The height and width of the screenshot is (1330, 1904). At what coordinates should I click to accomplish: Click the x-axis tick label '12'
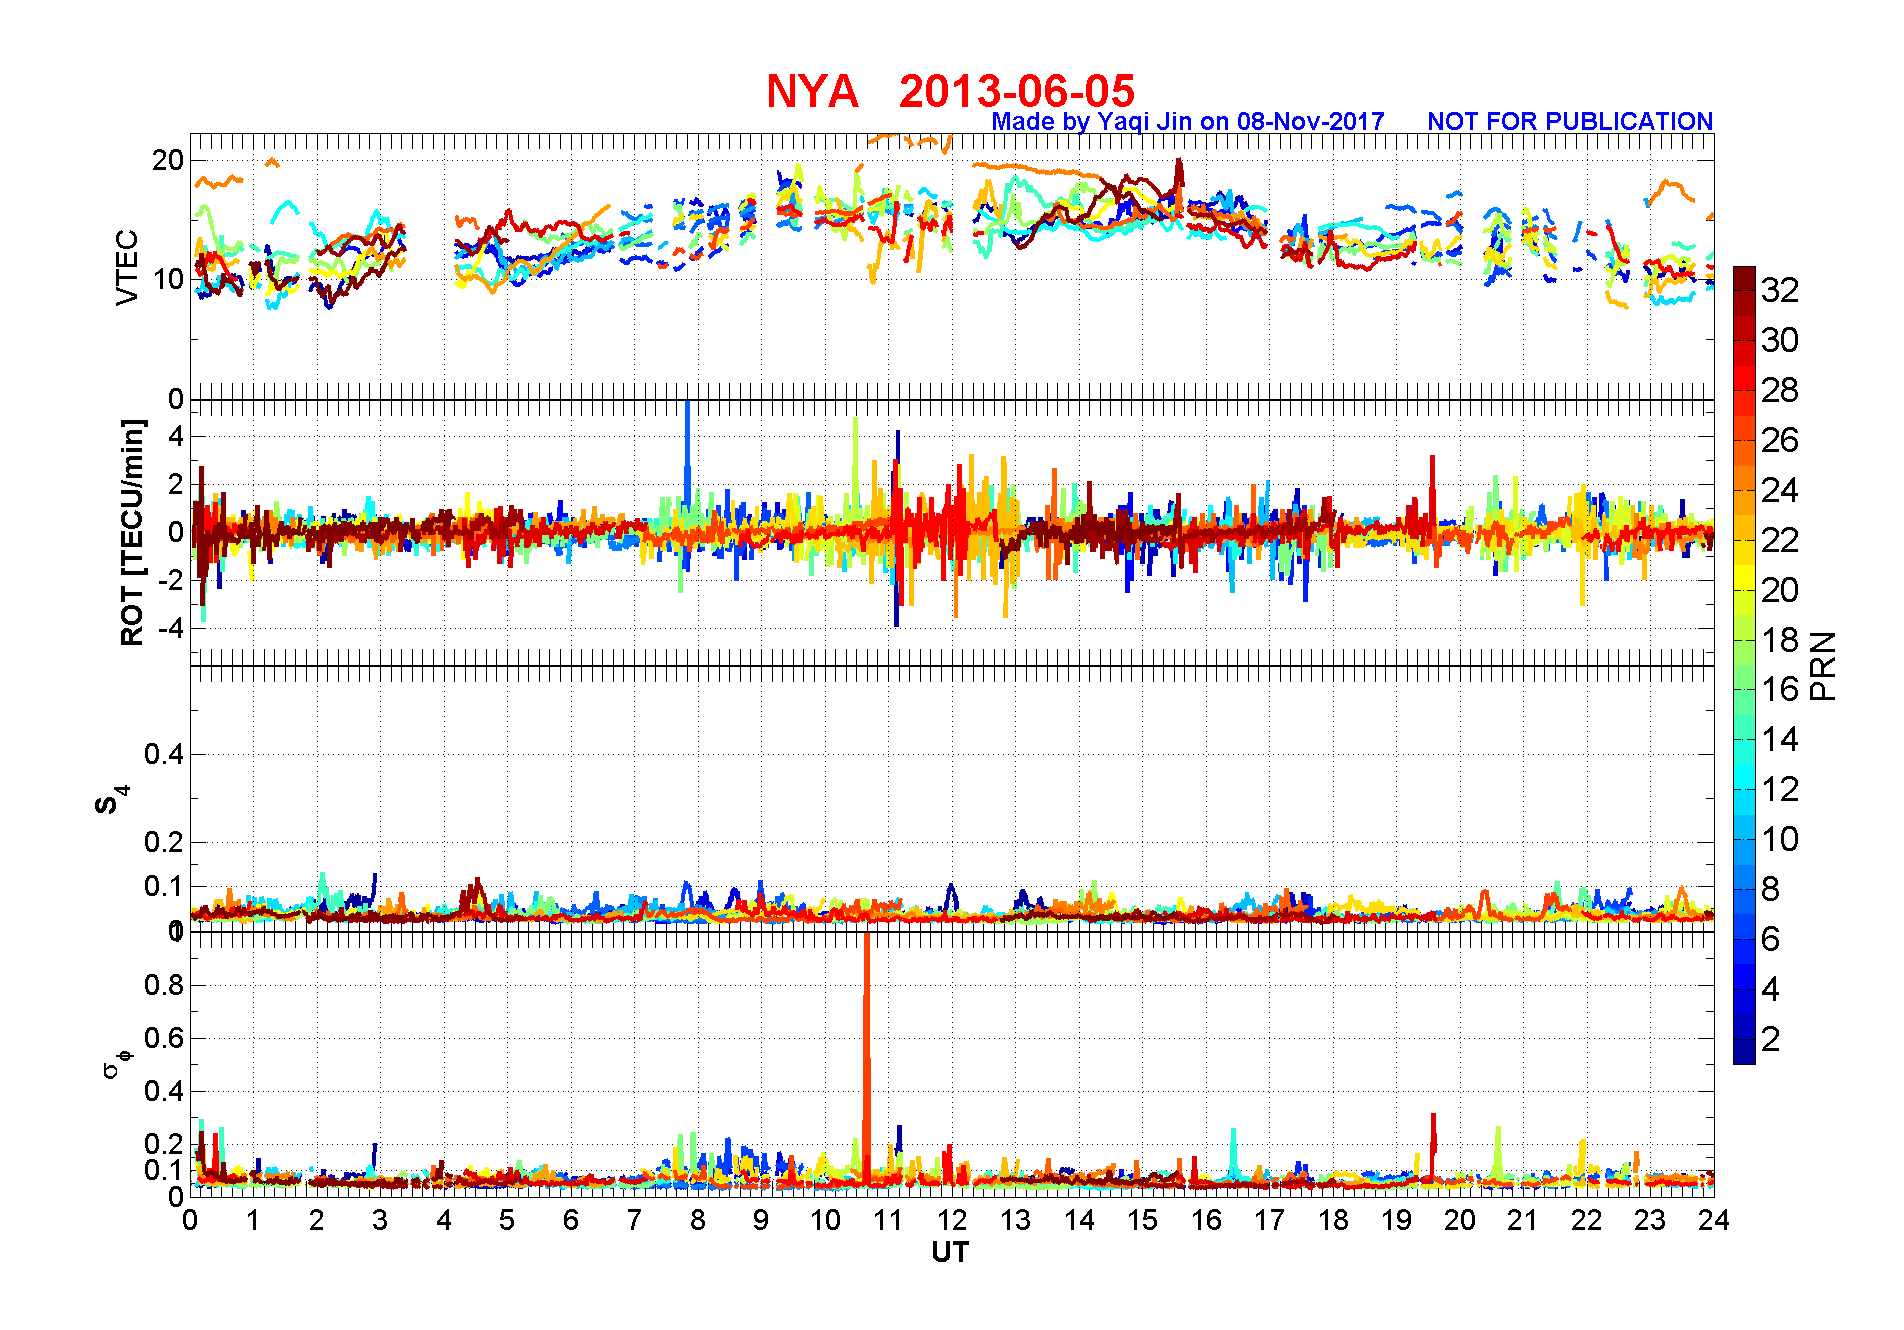[951, 1220]
